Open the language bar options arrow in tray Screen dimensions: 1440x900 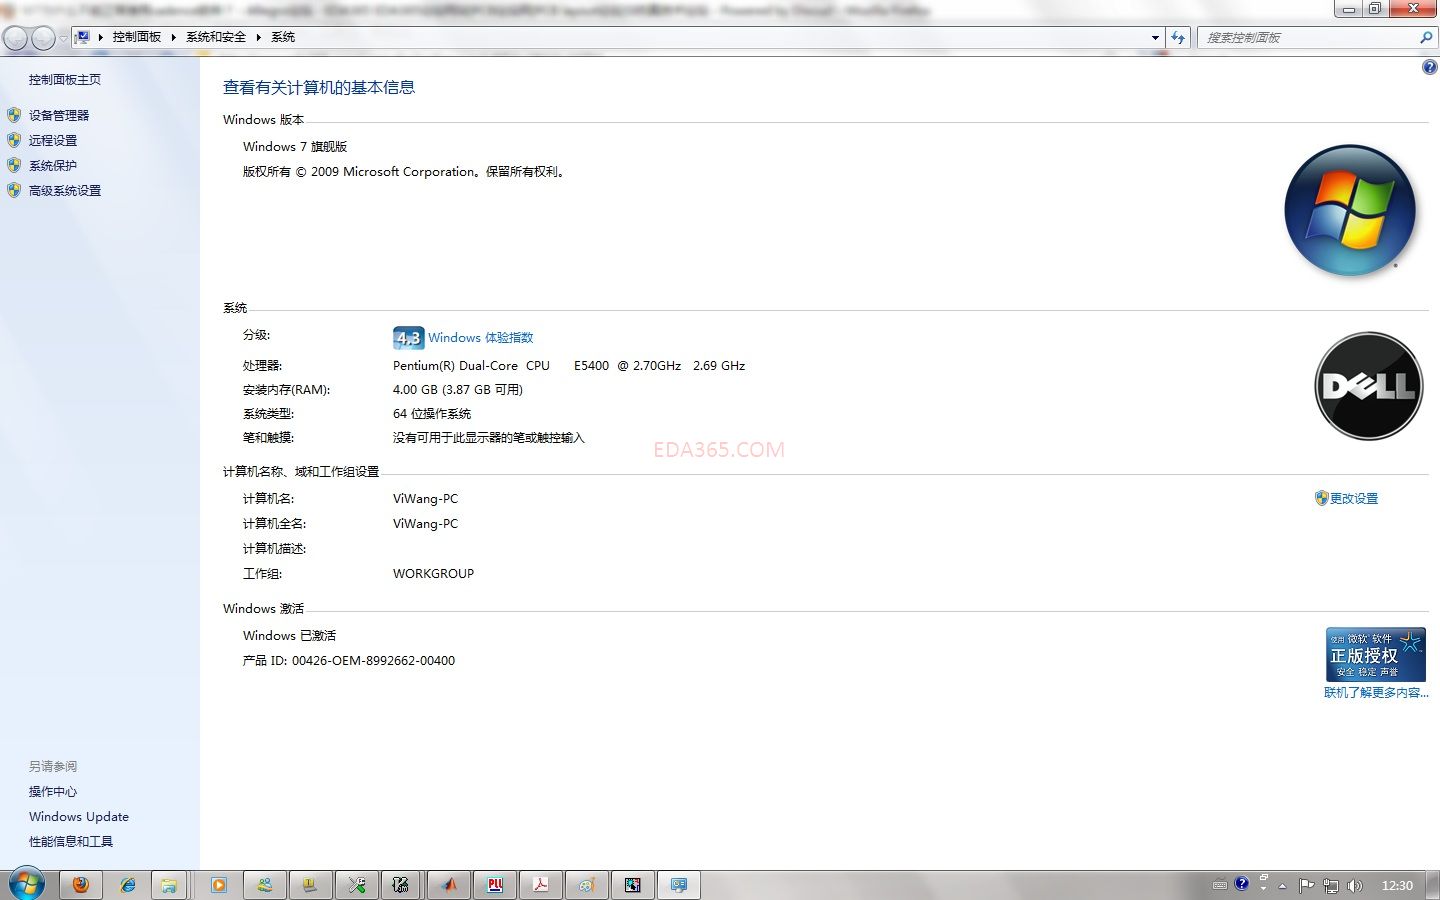pos(1264,889)
